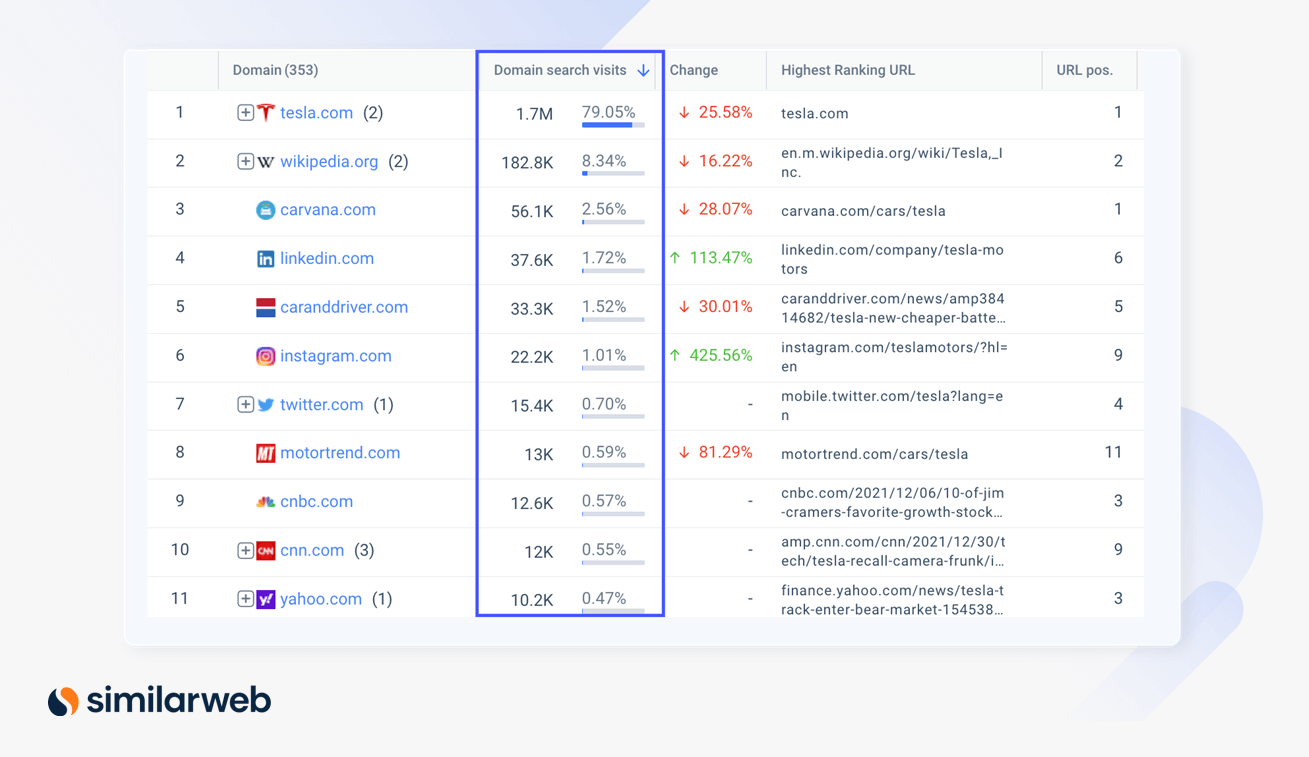1309x757 pixels.
Task: Sort by the Domain (353) column header
Action: (275, 70)
